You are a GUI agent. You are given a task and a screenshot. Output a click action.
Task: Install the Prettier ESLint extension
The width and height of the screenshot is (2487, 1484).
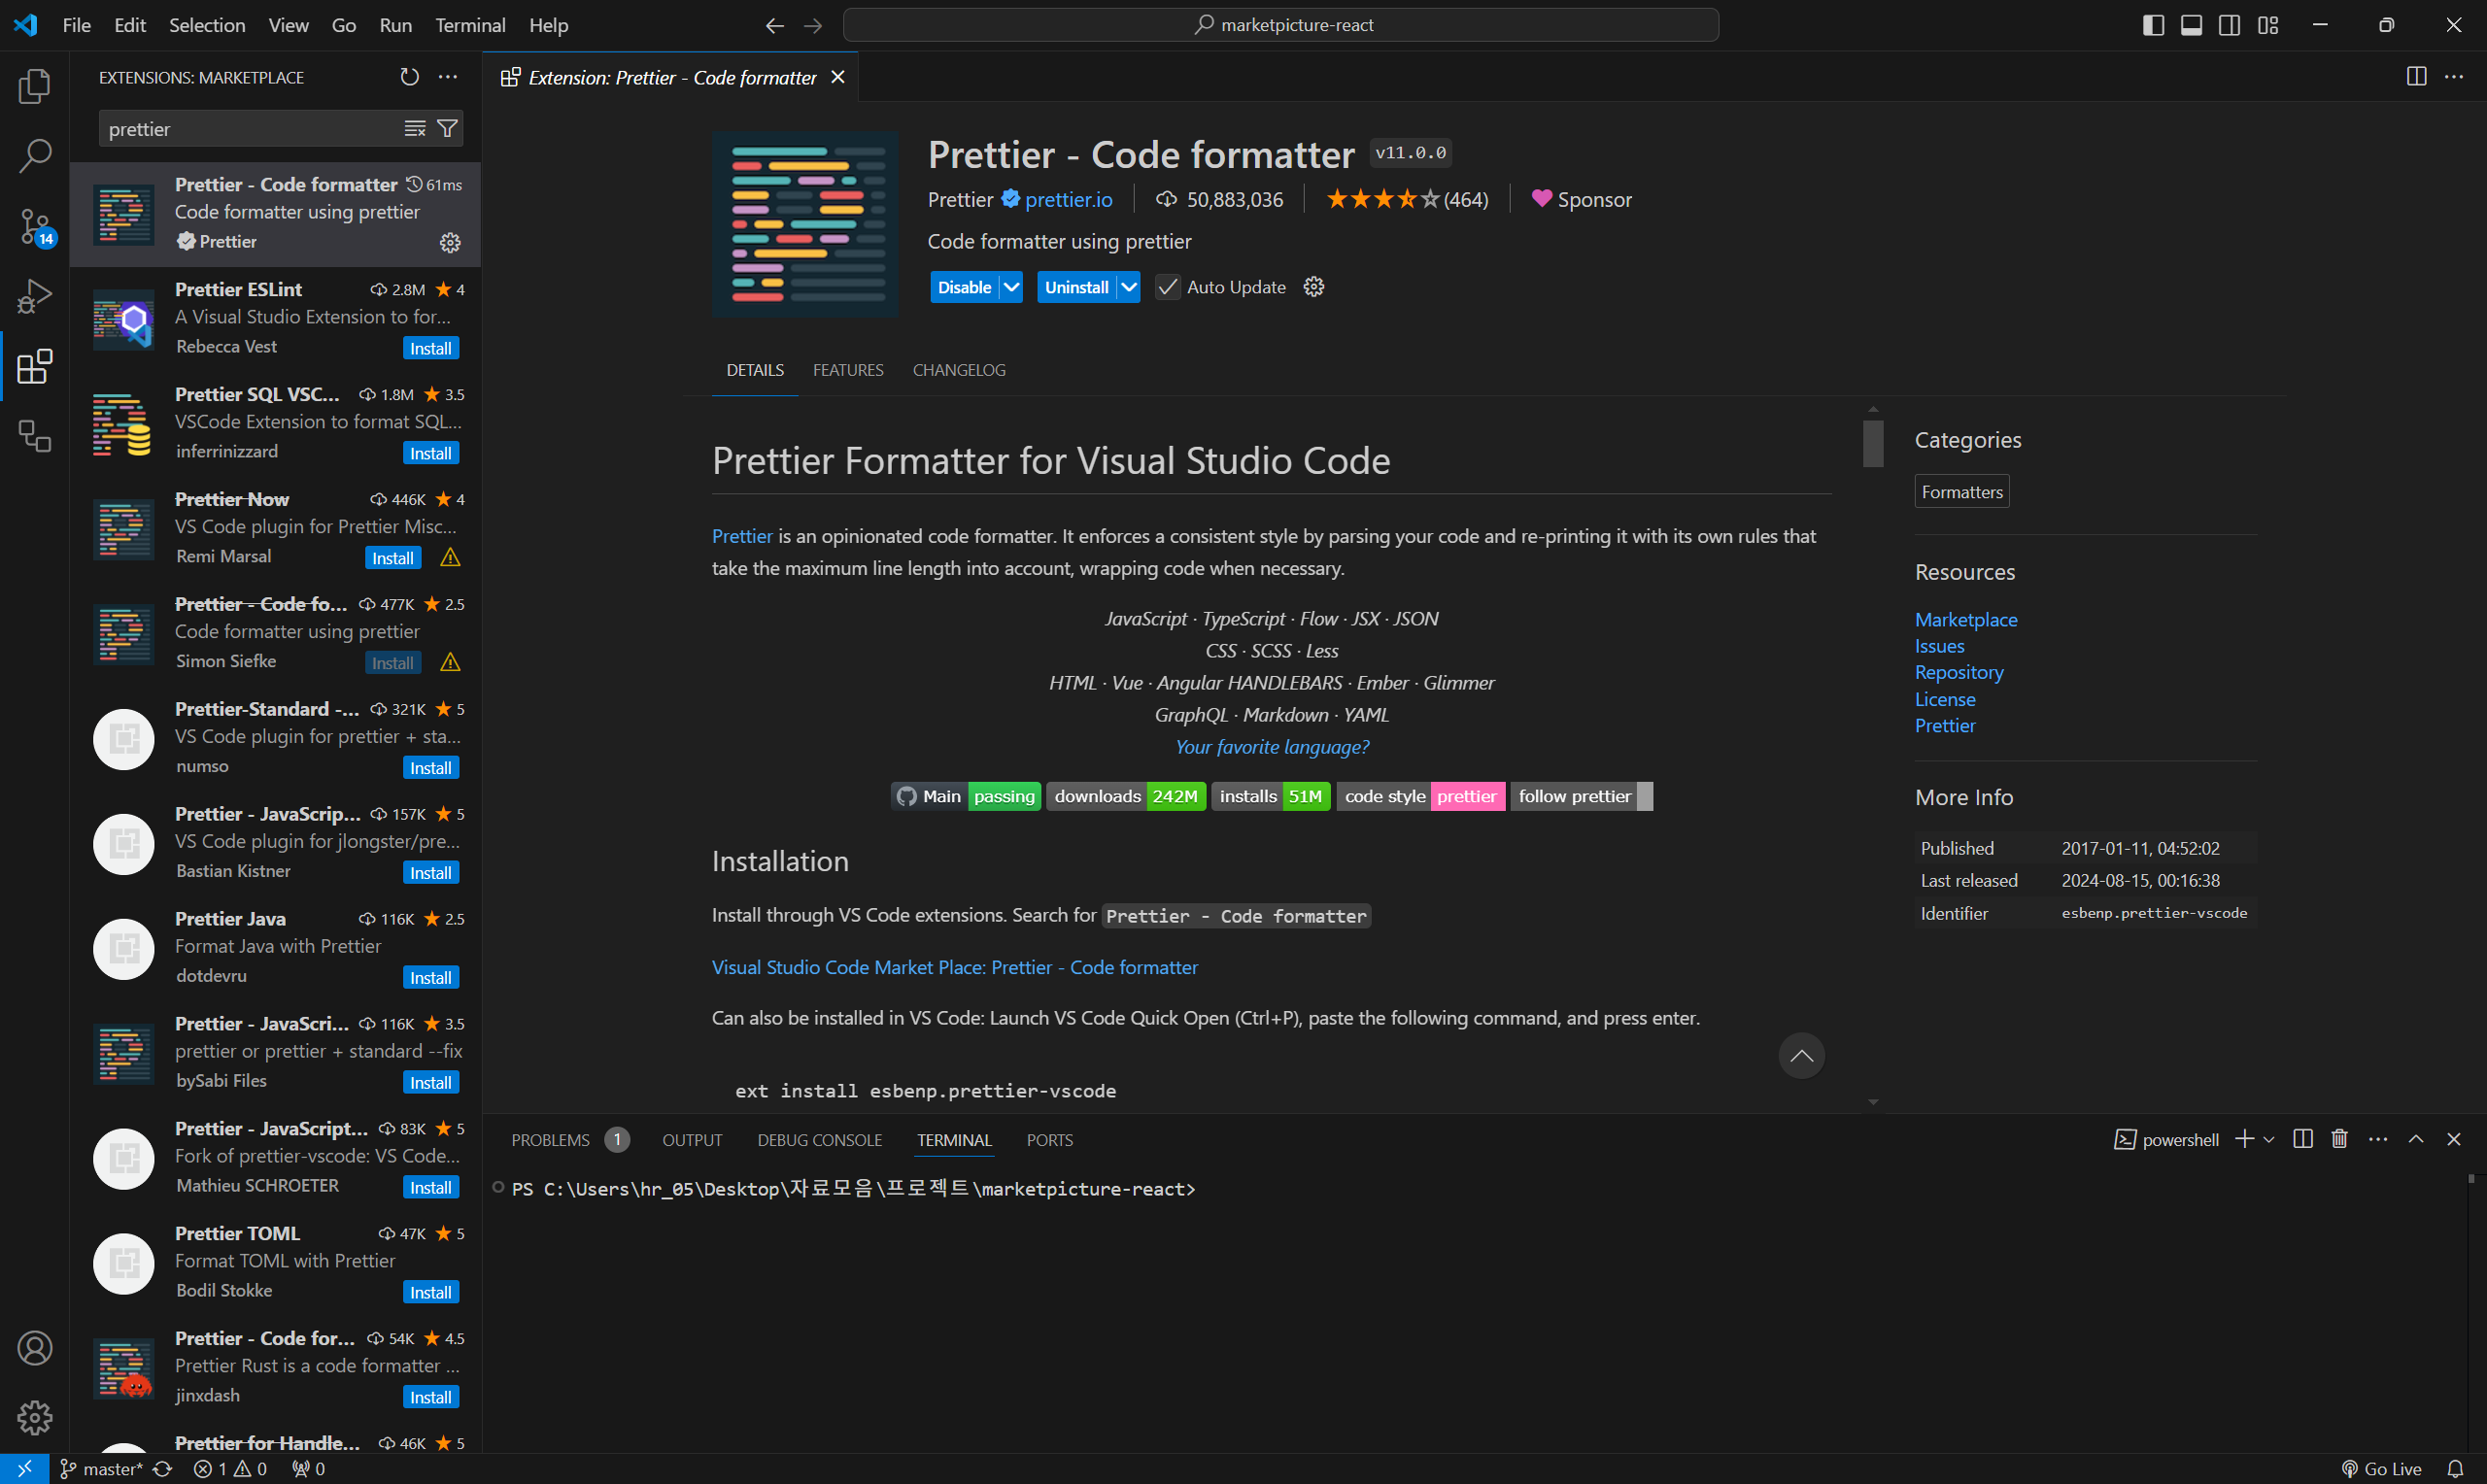tap(430, 348)
